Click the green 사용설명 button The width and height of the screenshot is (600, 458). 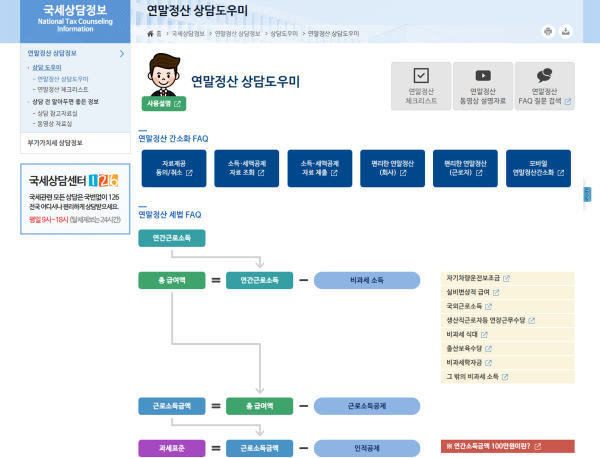164,104
